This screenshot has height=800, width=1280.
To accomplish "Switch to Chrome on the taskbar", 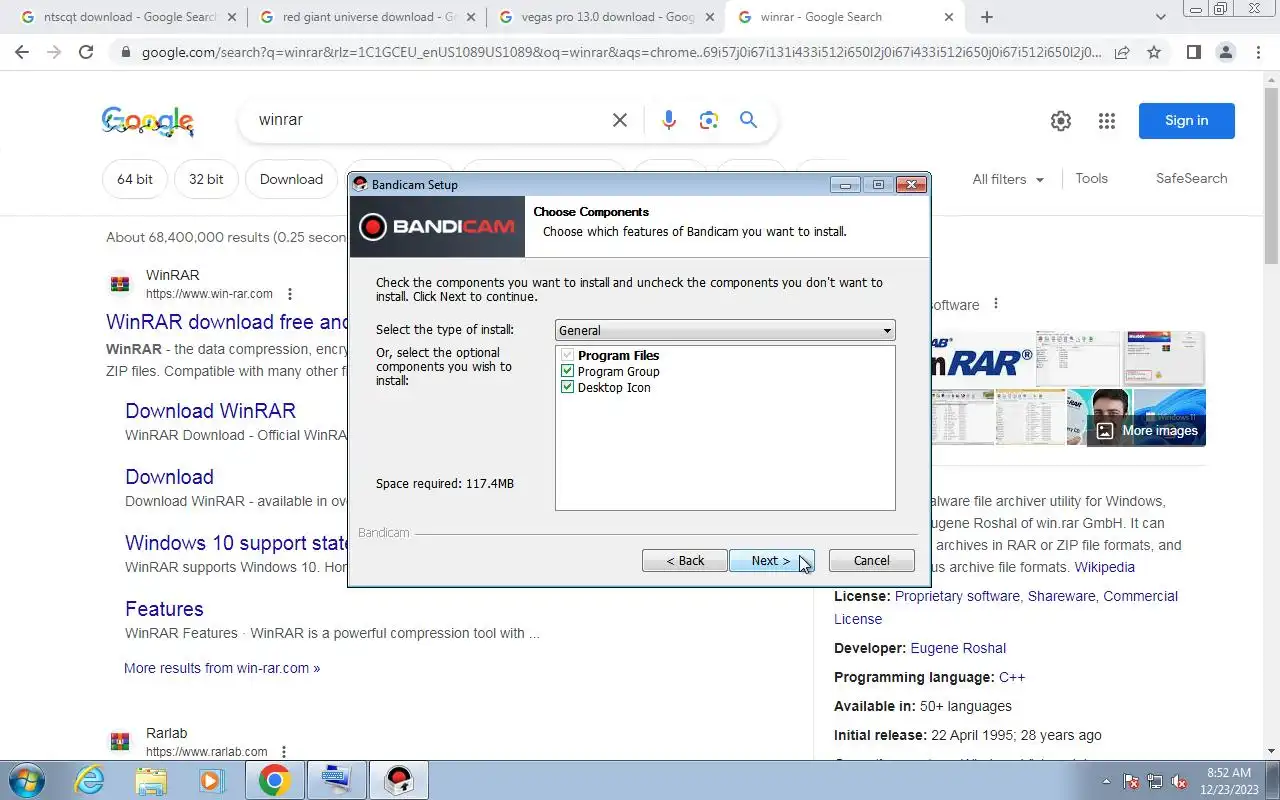I will coord(274,780).
